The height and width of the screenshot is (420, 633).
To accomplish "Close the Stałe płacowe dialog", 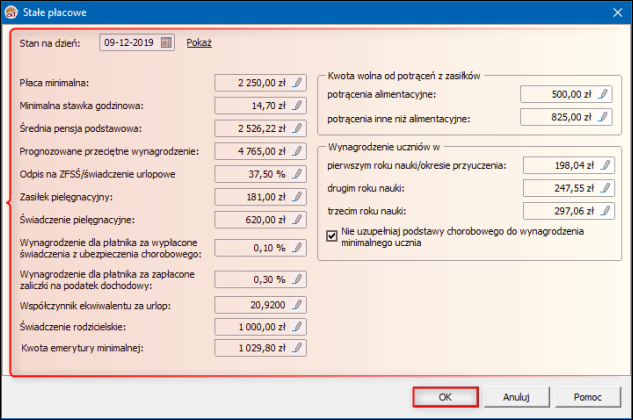I will 617,13.
